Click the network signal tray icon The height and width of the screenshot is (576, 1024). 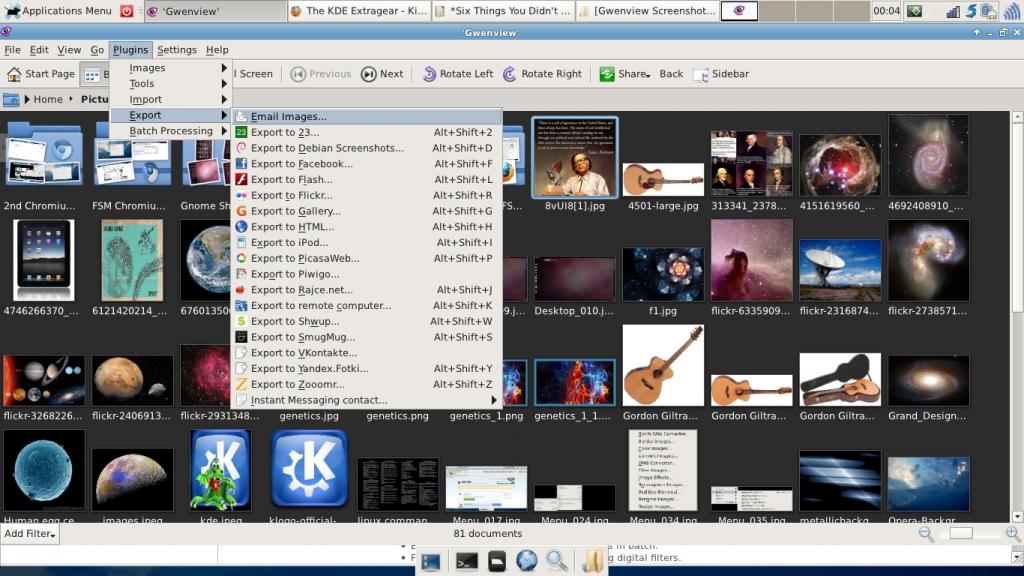[x=953, y=11]
